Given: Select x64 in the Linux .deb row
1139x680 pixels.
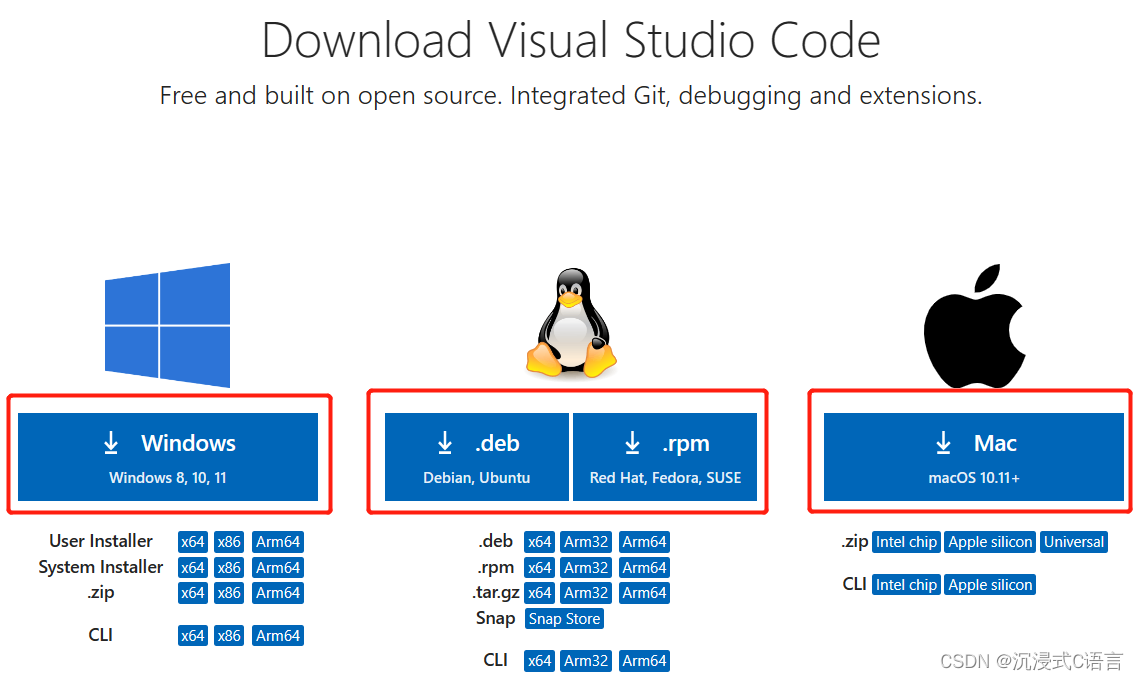Looking at the screenshot, I should [x=539, y=542].
